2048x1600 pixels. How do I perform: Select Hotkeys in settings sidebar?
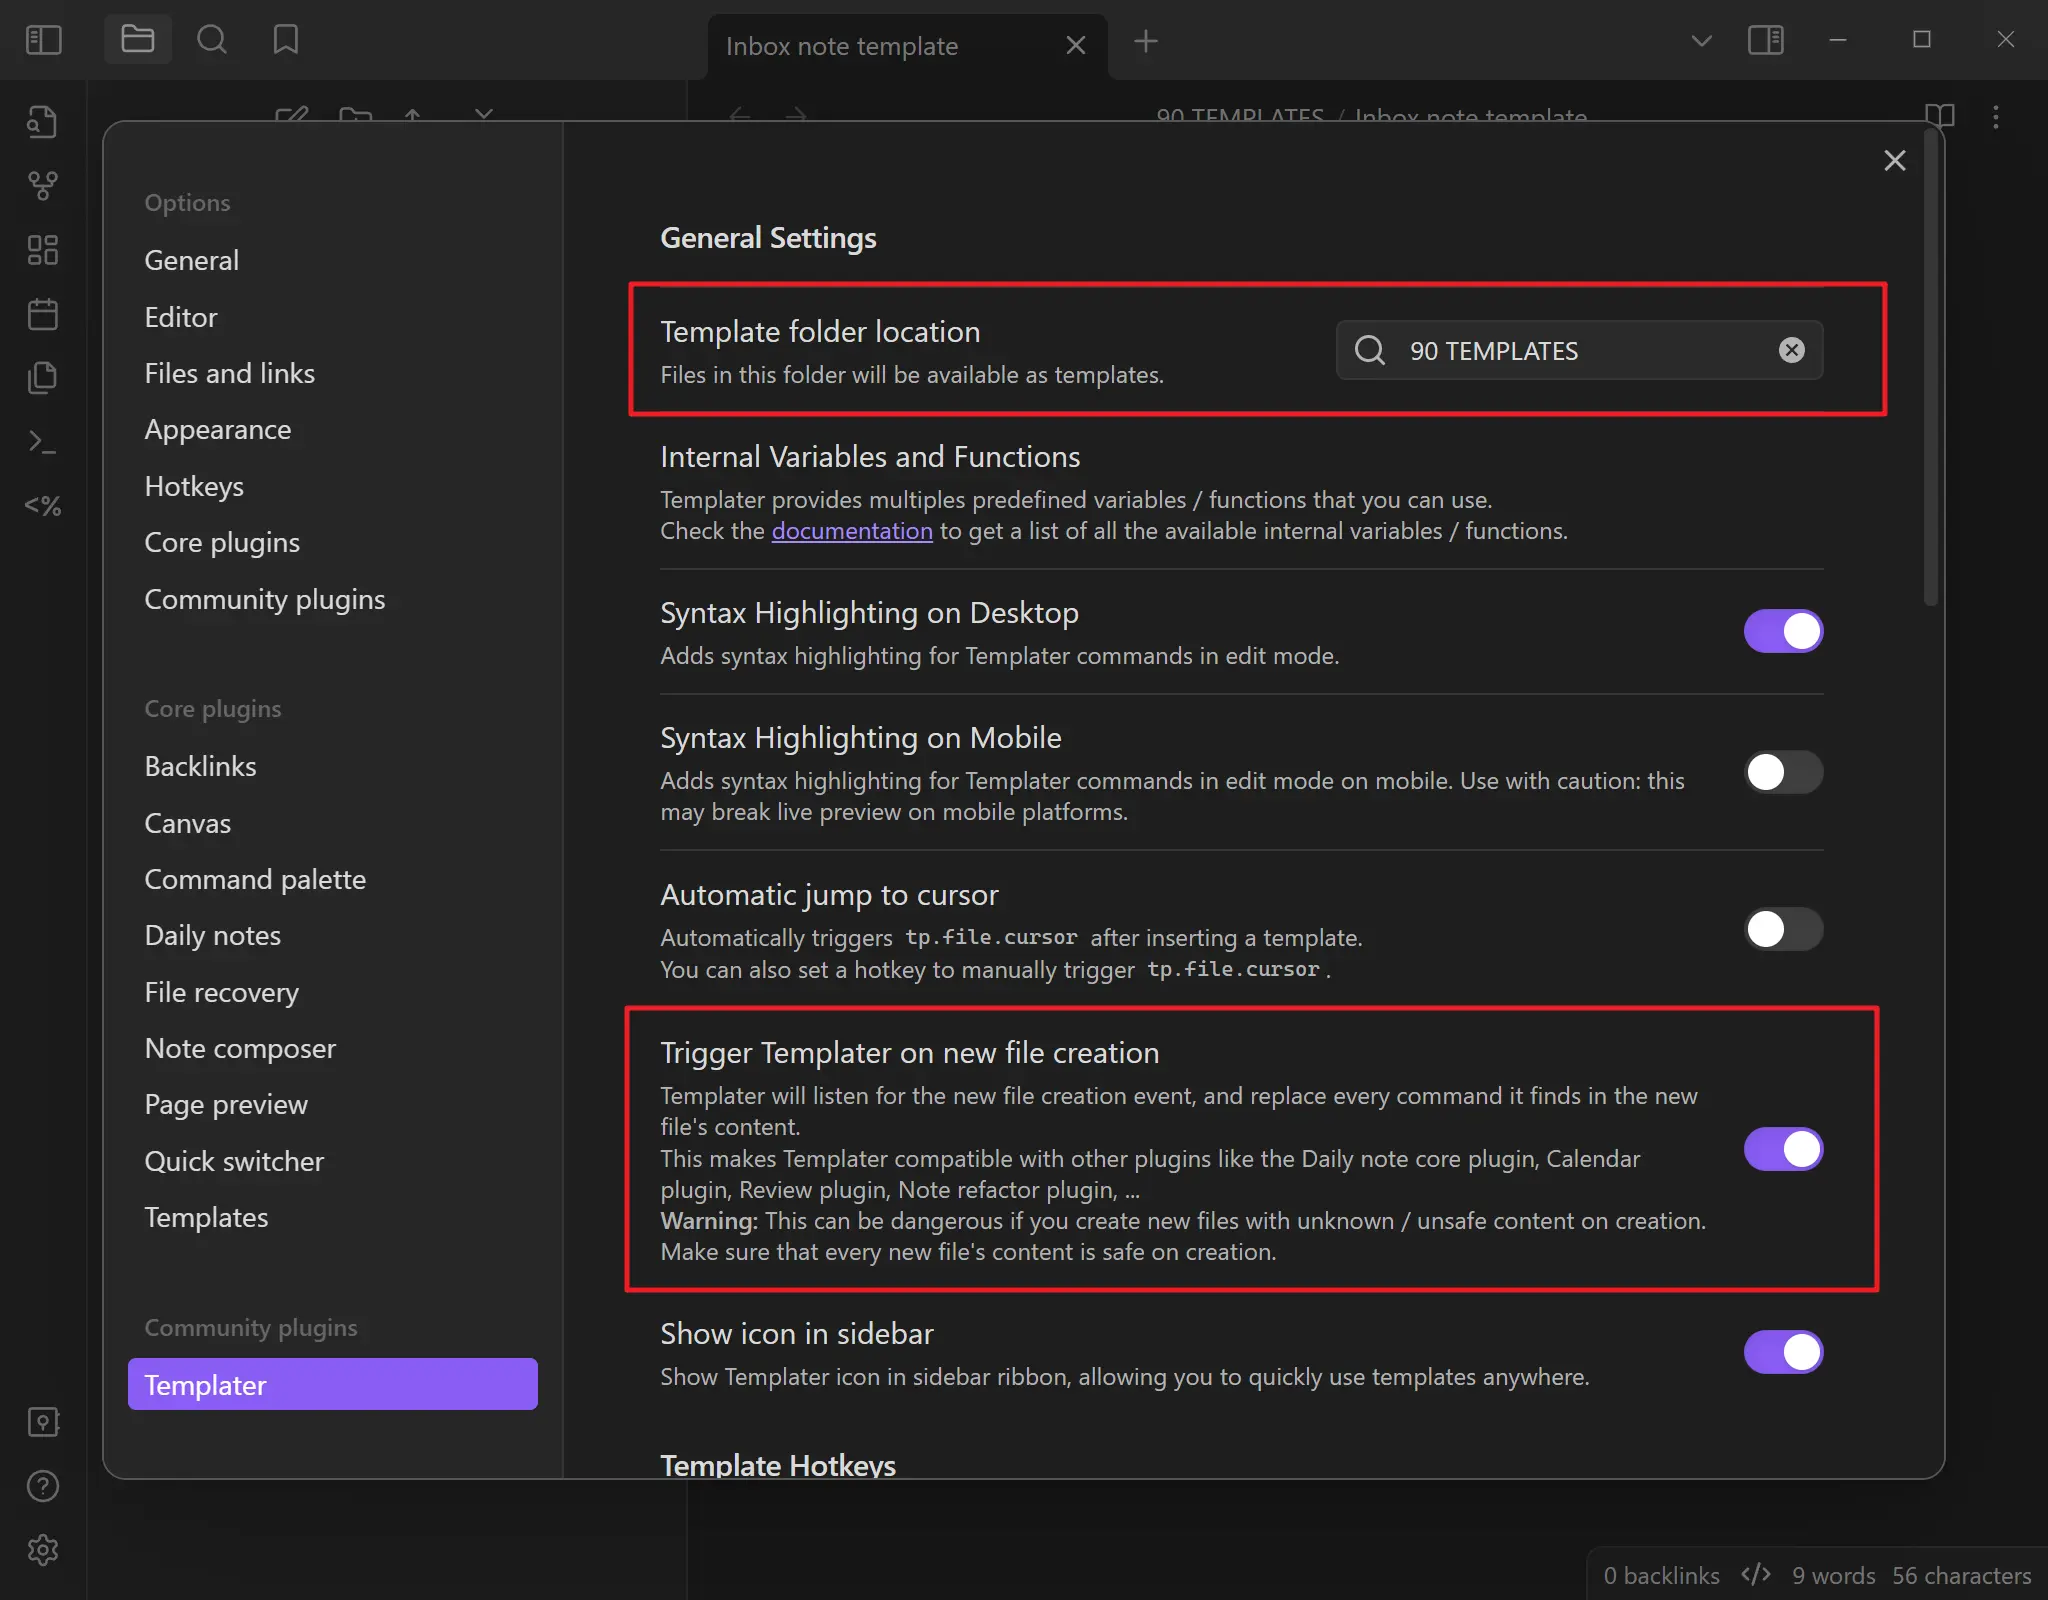point(194,486)
